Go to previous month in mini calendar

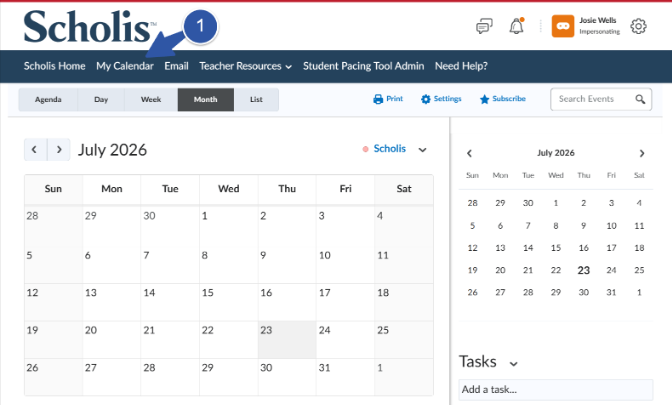tap(469, 153)
